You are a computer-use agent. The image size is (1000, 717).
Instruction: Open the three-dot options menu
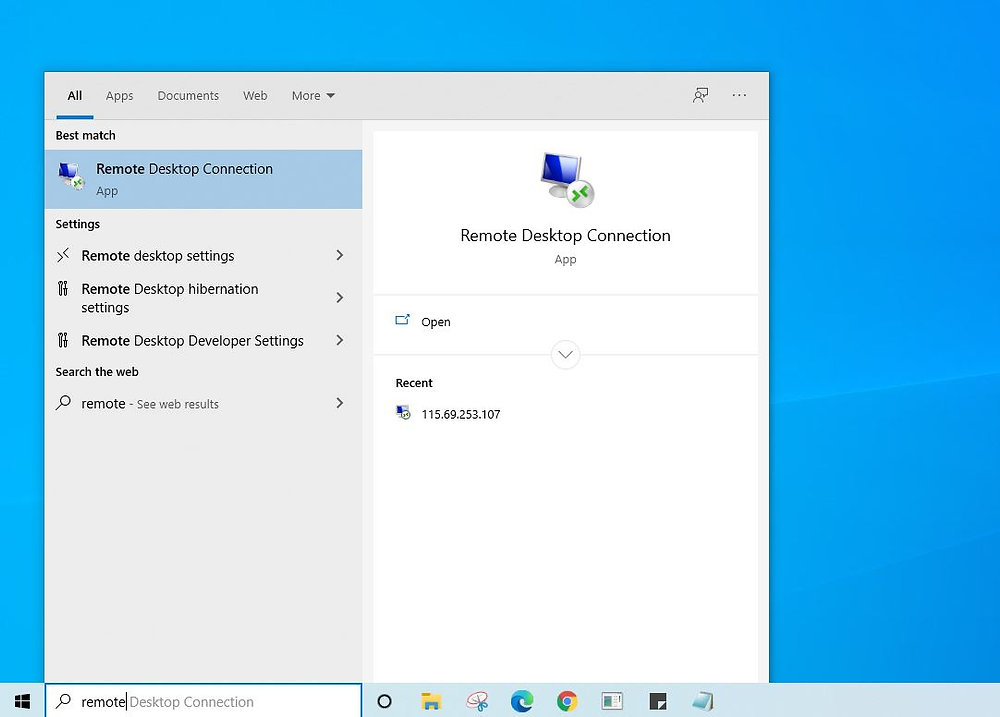click(739, 95)
